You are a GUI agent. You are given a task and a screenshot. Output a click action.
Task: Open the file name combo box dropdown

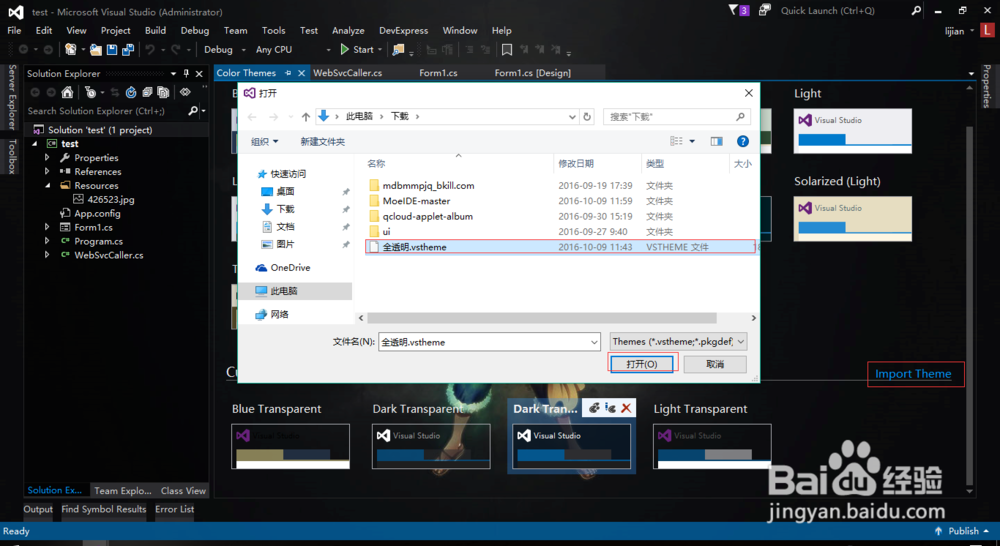594,343
